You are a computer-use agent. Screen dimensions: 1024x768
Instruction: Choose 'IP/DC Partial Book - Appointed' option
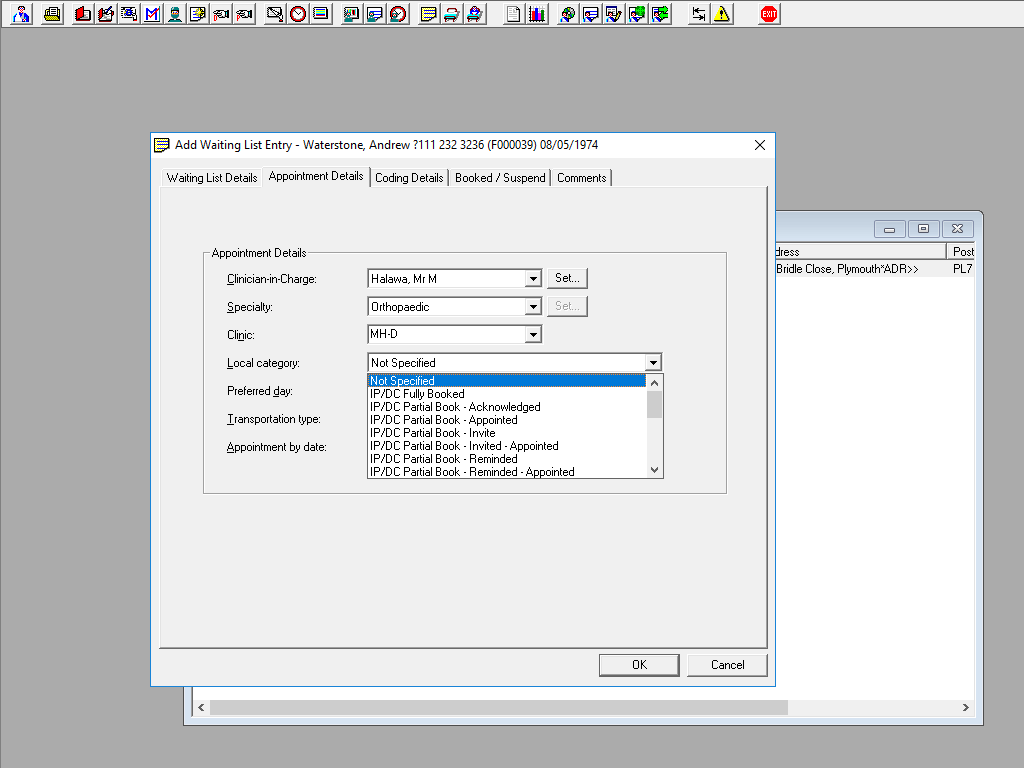[x=507, y=420]
